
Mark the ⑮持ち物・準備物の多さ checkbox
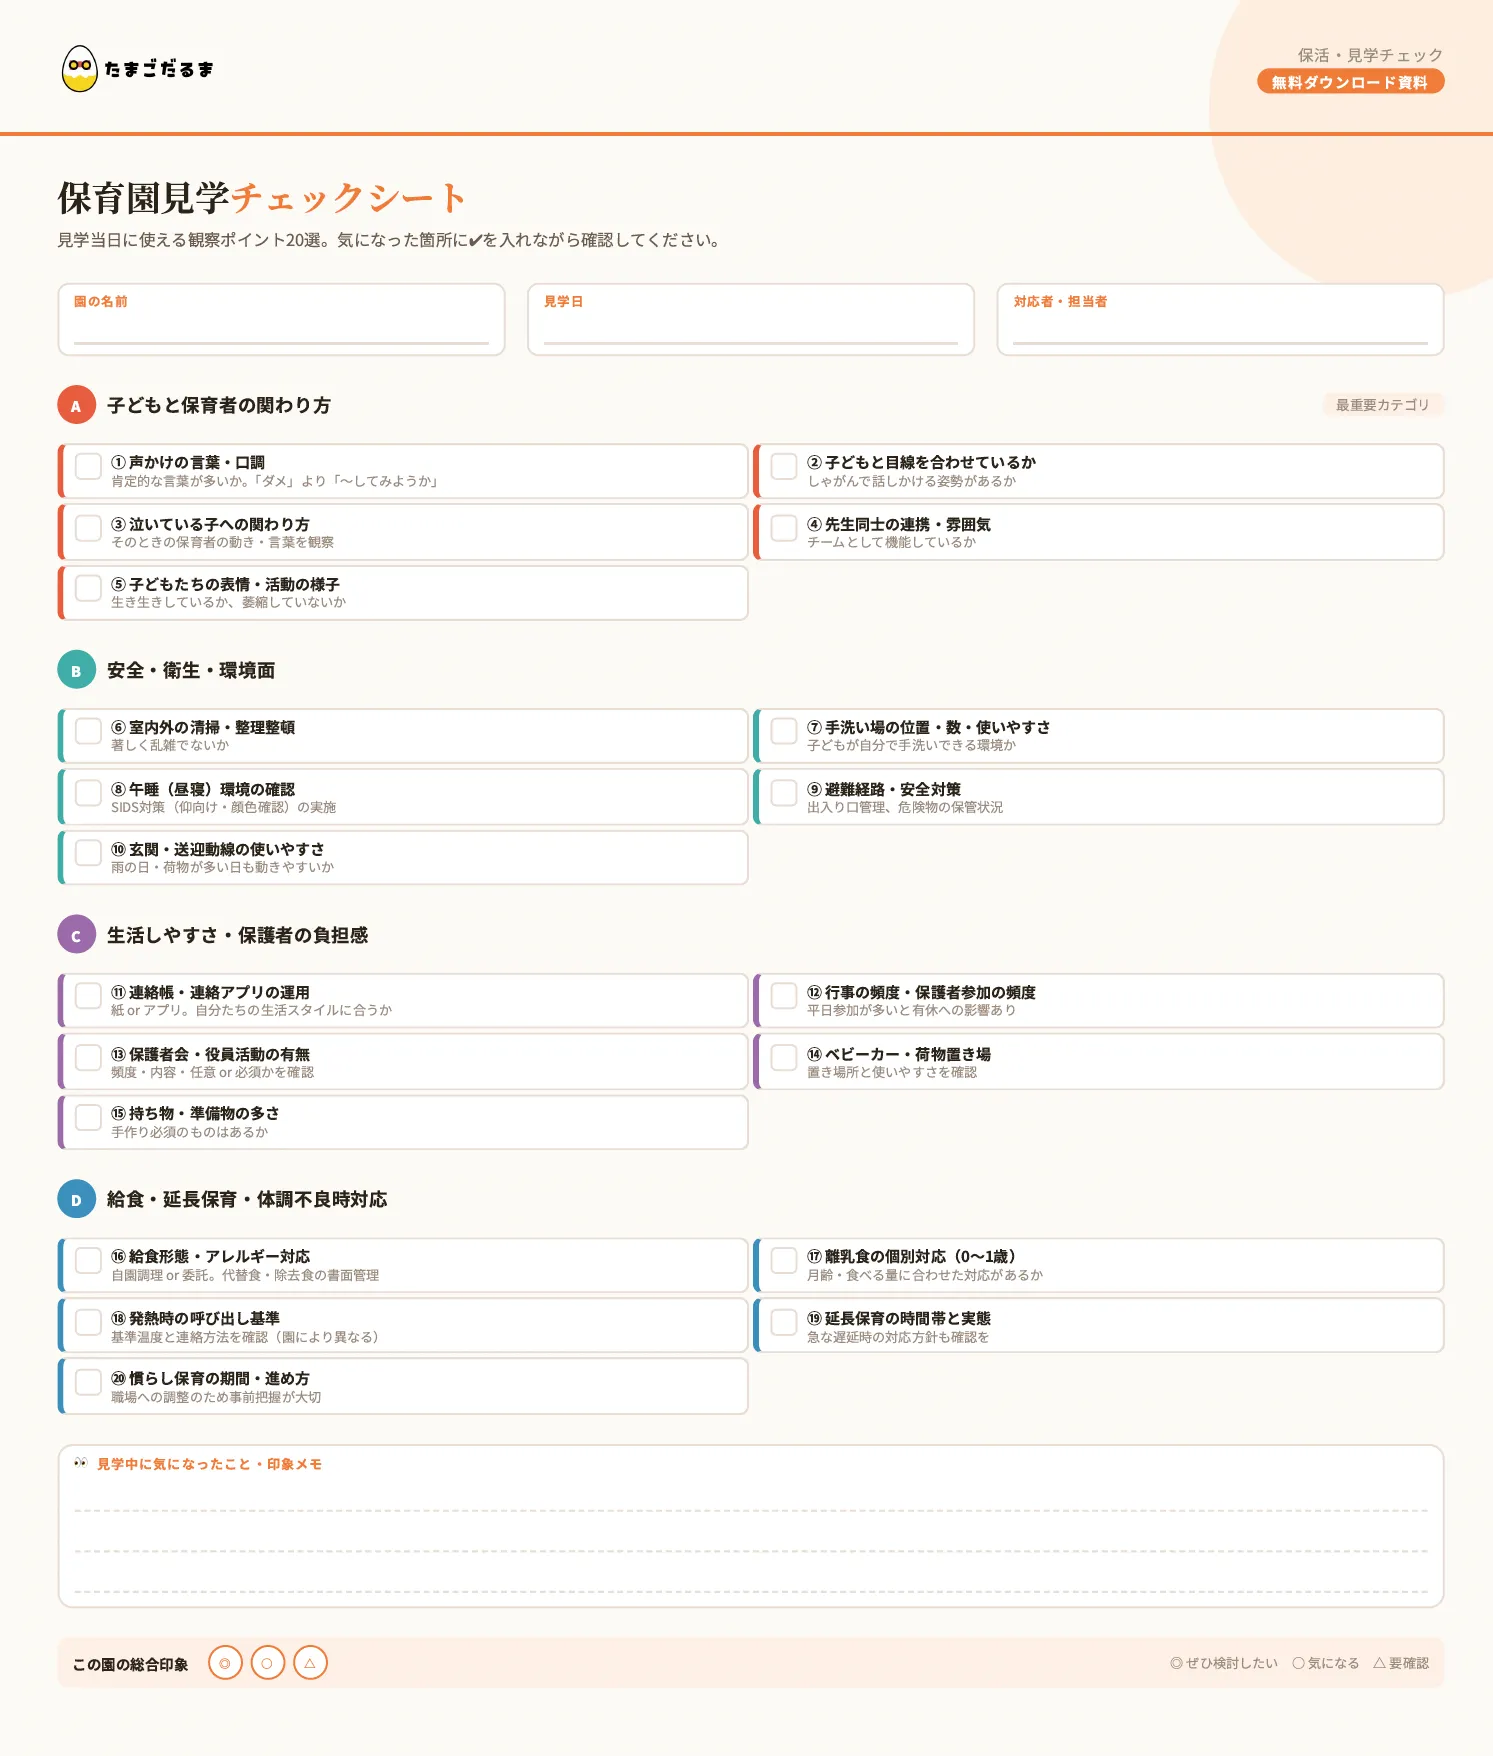pos(88,1117)
